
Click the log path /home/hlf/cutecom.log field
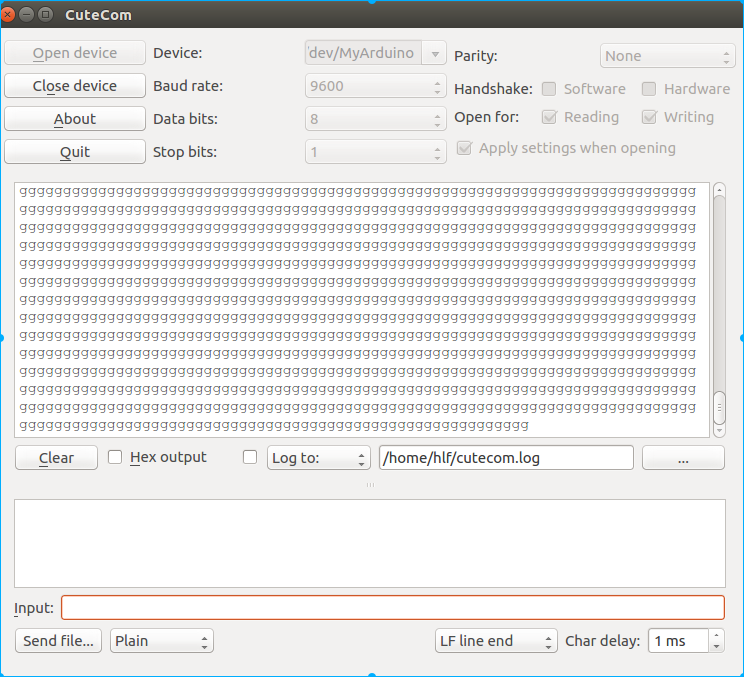tap(506, 458)
